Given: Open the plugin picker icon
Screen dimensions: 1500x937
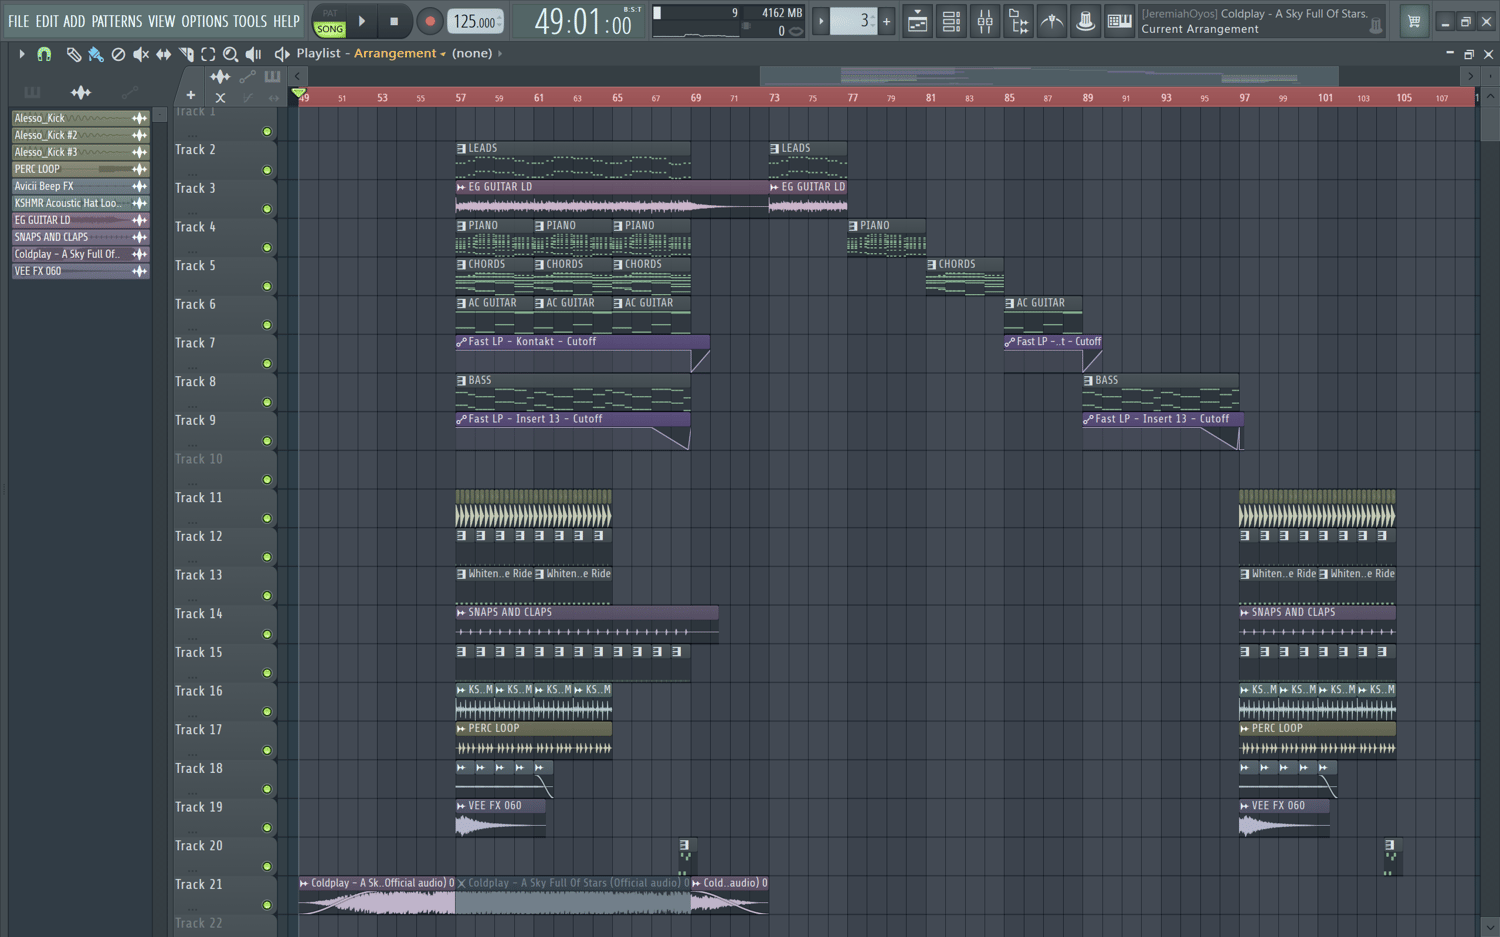Looking at the screenshot, I should [1086, 21].
